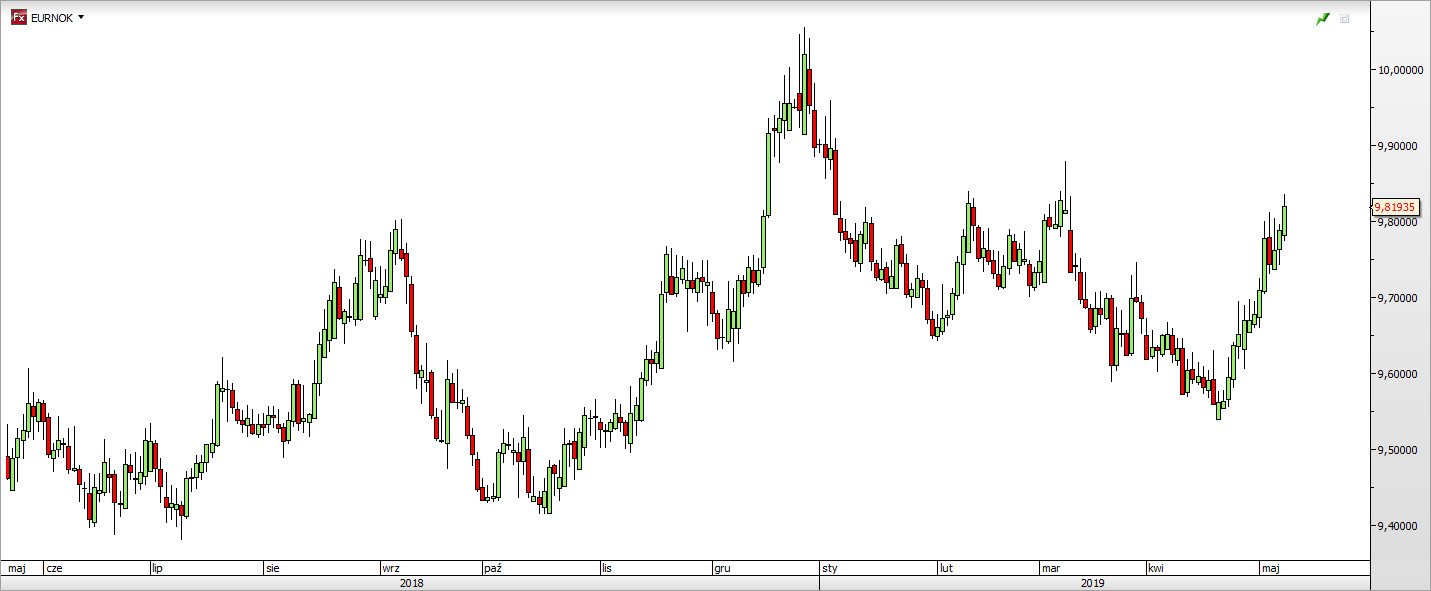Click the lut month label

coord(946,568)
